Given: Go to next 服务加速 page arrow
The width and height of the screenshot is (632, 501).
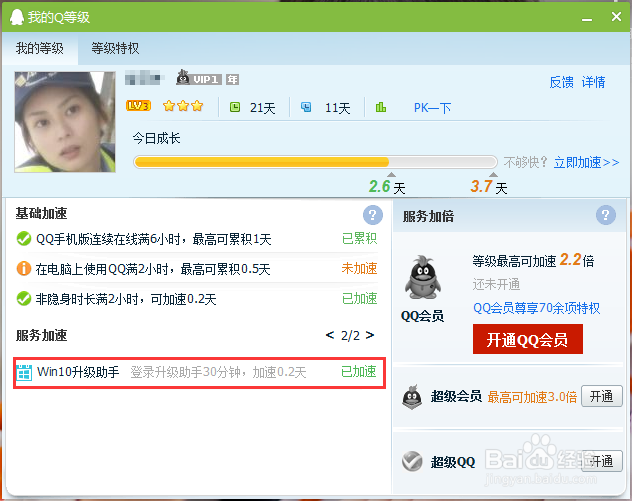Looking at the screenshot, I should click(x=370, y=335).
